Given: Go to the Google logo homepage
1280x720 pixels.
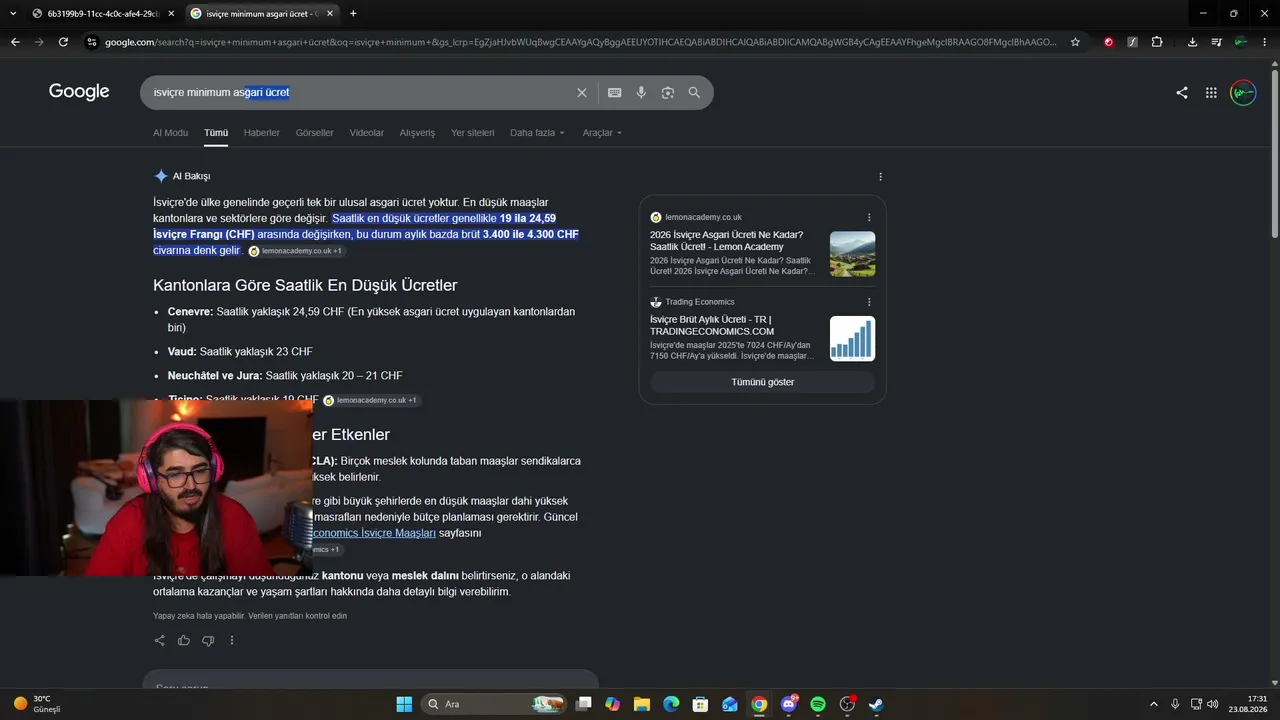Looking at the screenshot, I should tap(79, 92).
